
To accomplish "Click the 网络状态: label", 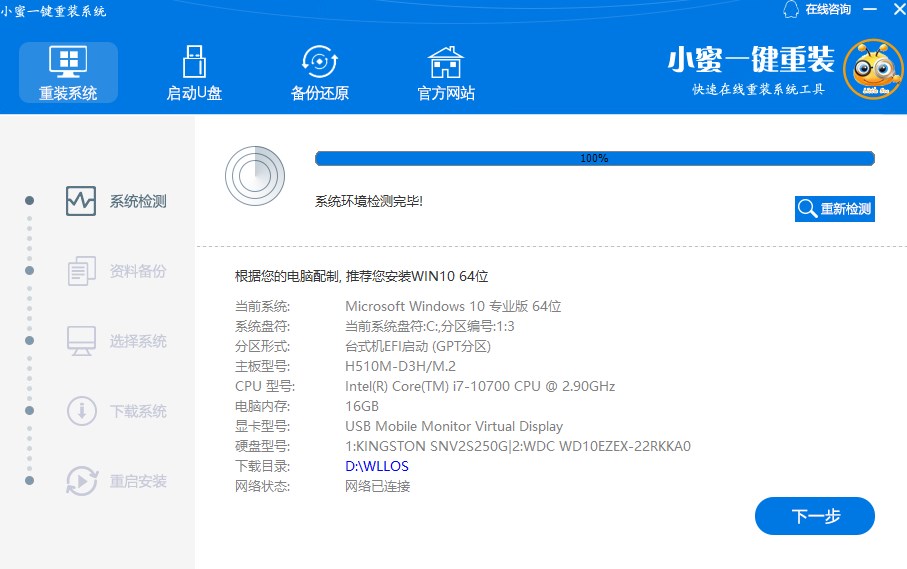I will [262, 486].
